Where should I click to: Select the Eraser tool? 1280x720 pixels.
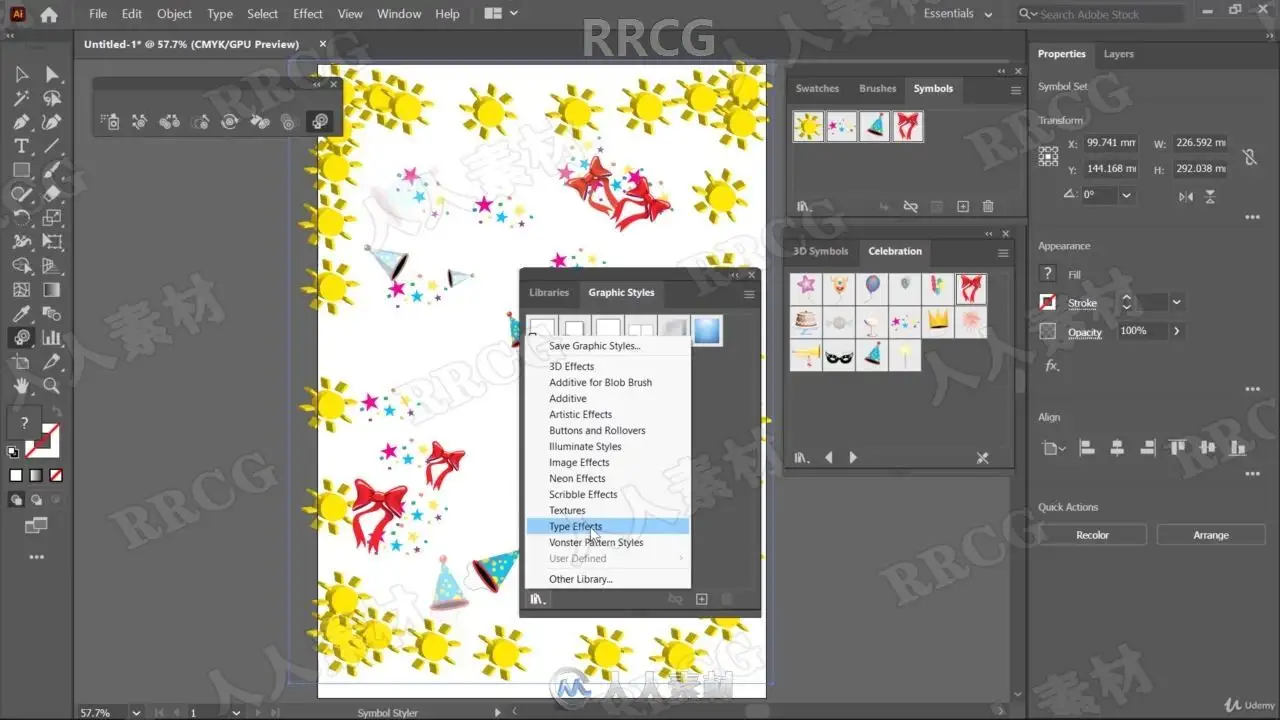(x=52, y=194)
